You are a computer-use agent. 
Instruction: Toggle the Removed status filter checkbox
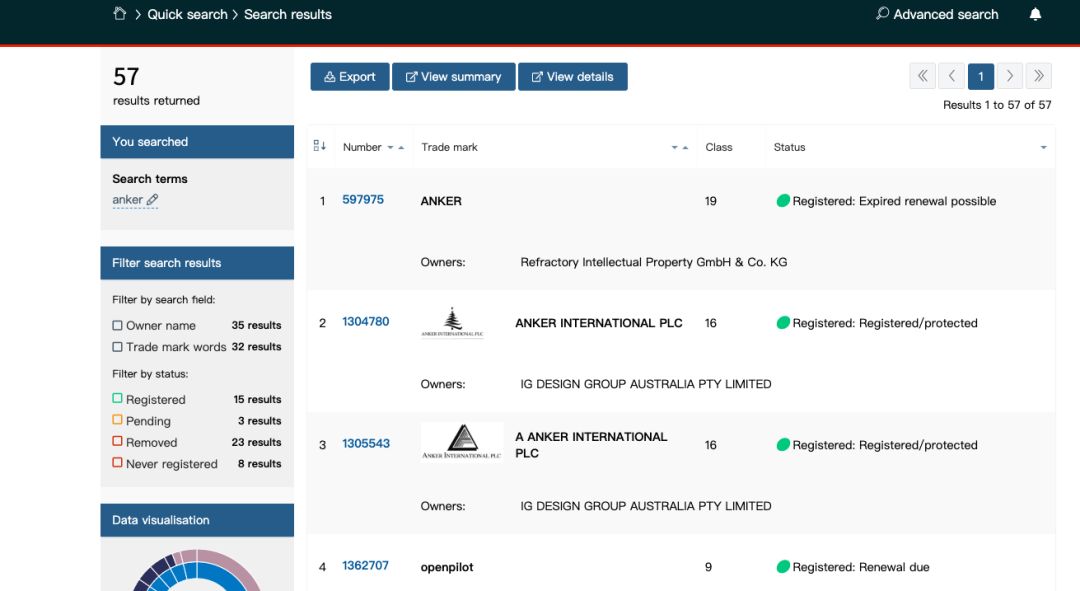(118, 443)
